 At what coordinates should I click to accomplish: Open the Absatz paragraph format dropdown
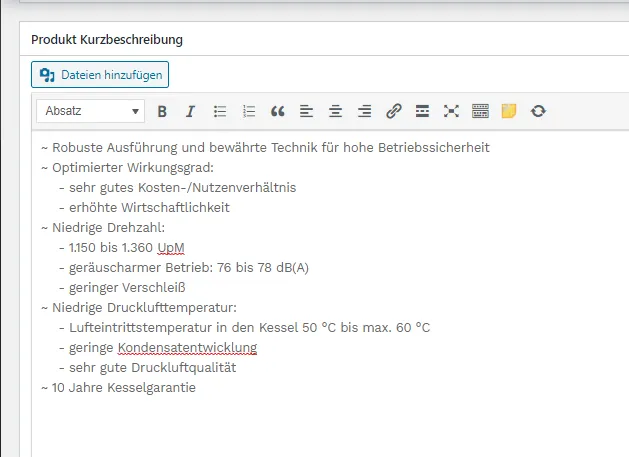tap(91, 111)
